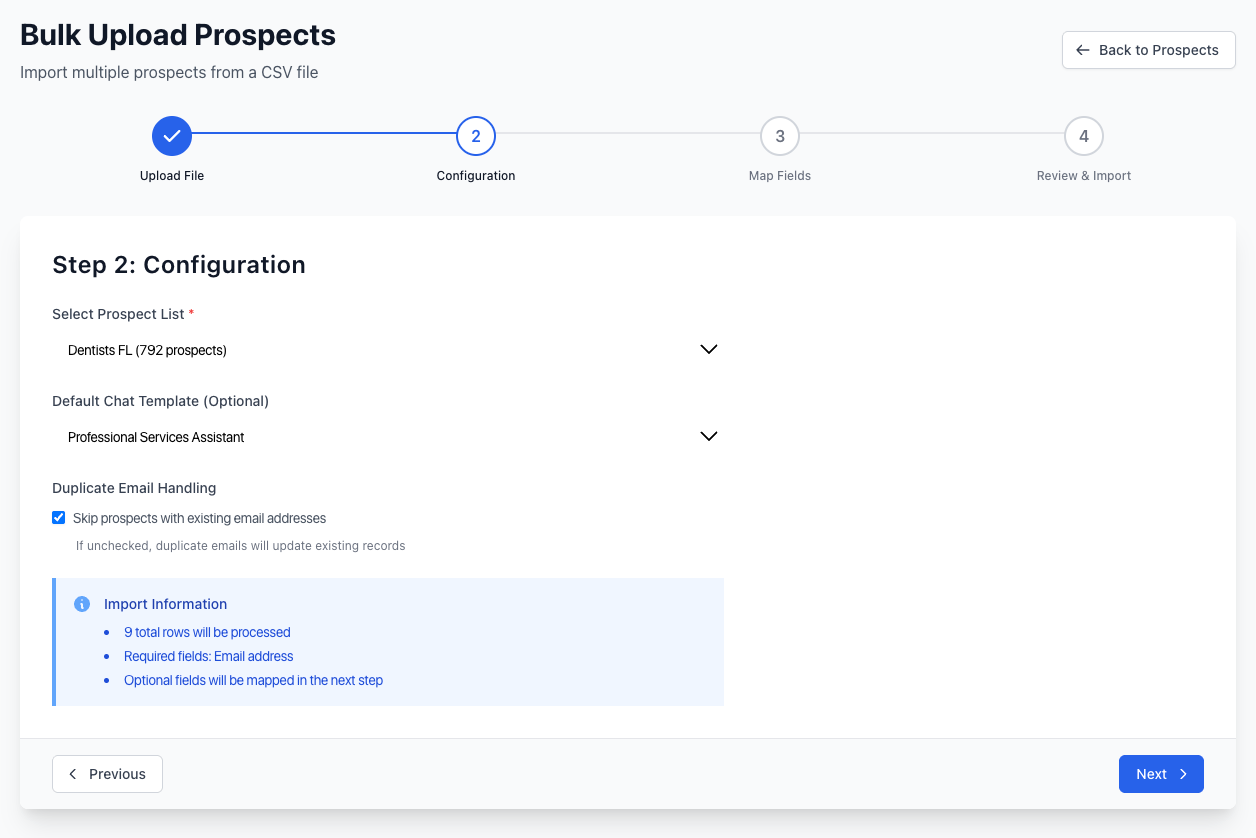
Task: Expand the Select Prospect List dropdown arrow
Action: (x=709, y=350)
